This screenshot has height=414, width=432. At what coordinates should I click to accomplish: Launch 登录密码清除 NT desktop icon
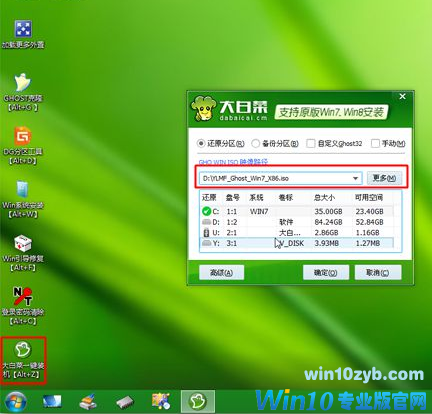(x=23, y=306)
